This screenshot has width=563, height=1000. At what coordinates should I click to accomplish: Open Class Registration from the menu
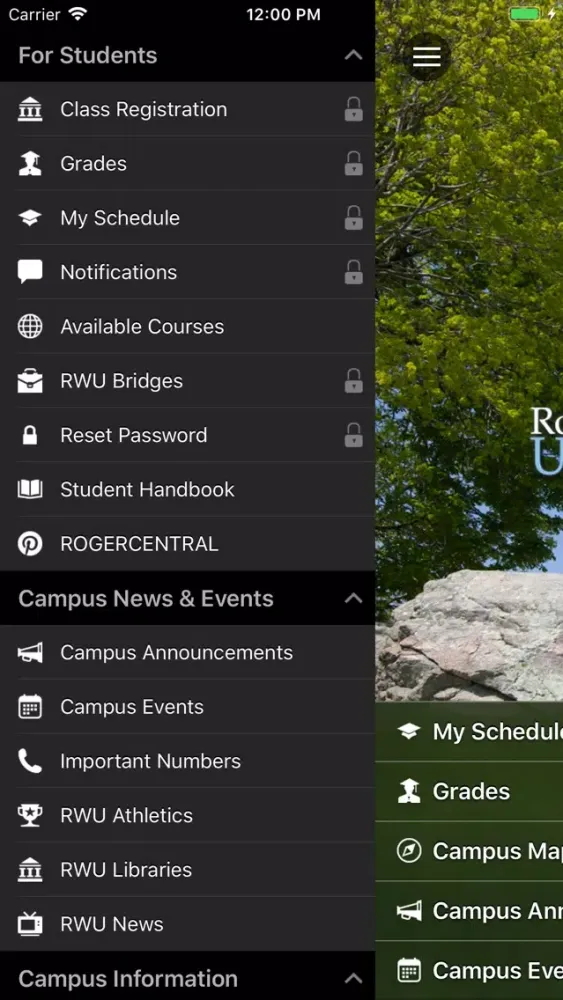coord(187,109)
